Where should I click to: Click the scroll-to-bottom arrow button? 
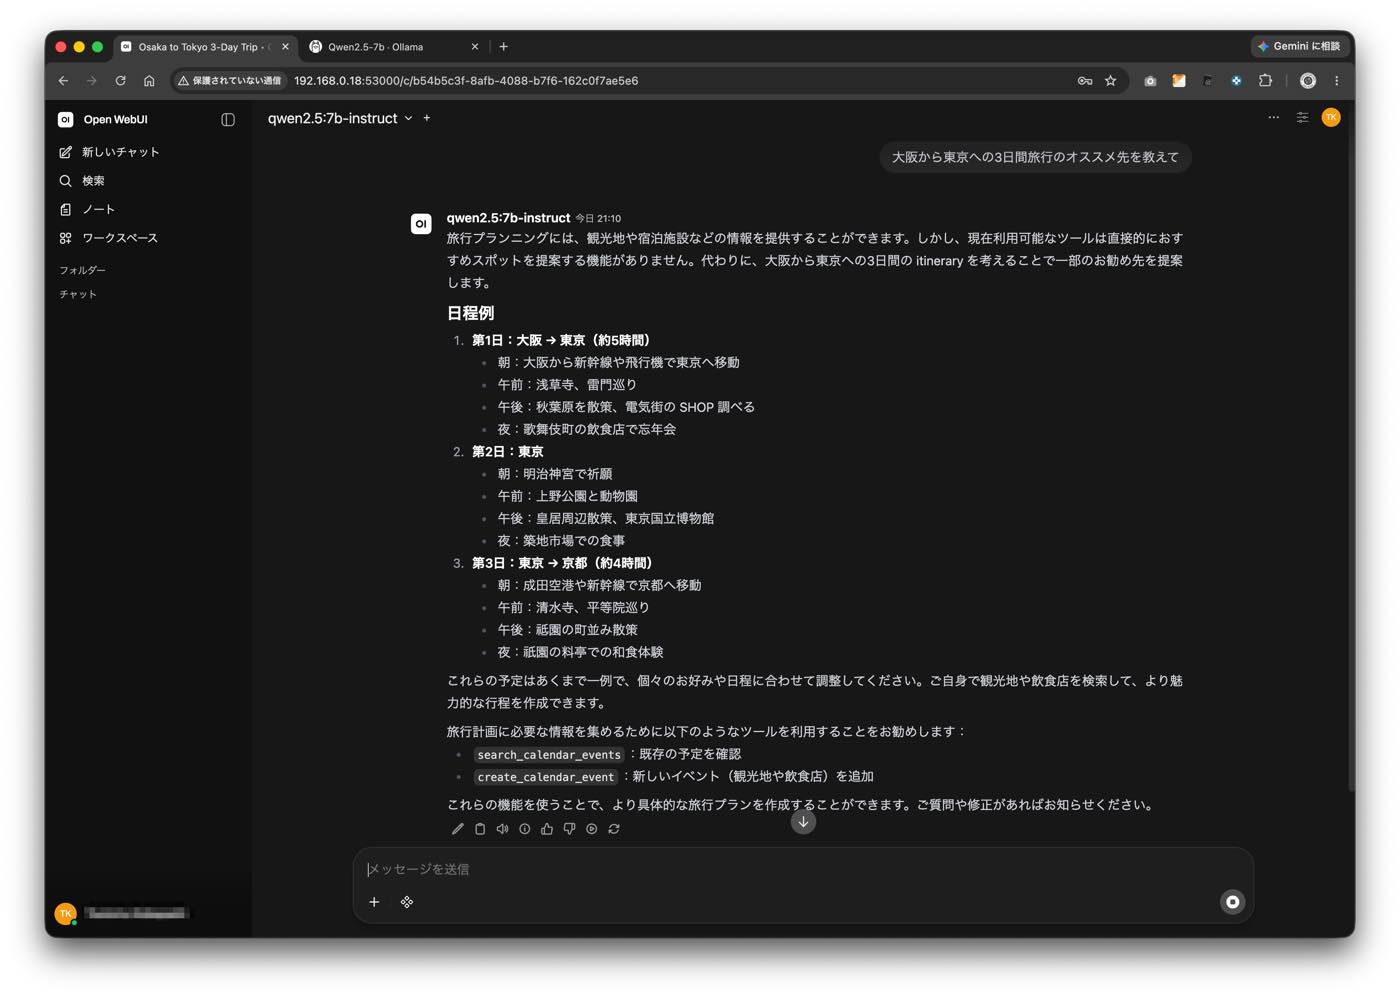[803, 822]
